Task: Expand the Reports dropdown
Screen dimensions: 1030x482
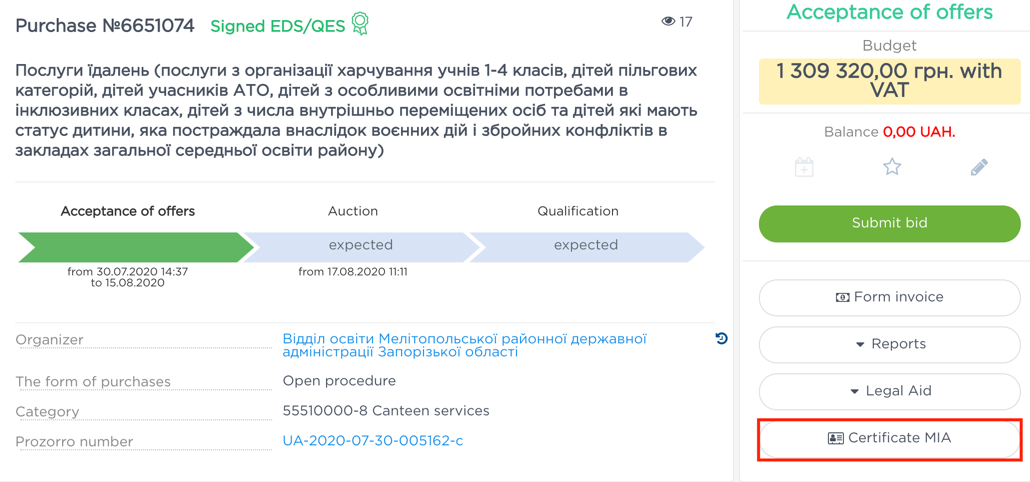Action: pyautogui.click(x=889, y=344)
